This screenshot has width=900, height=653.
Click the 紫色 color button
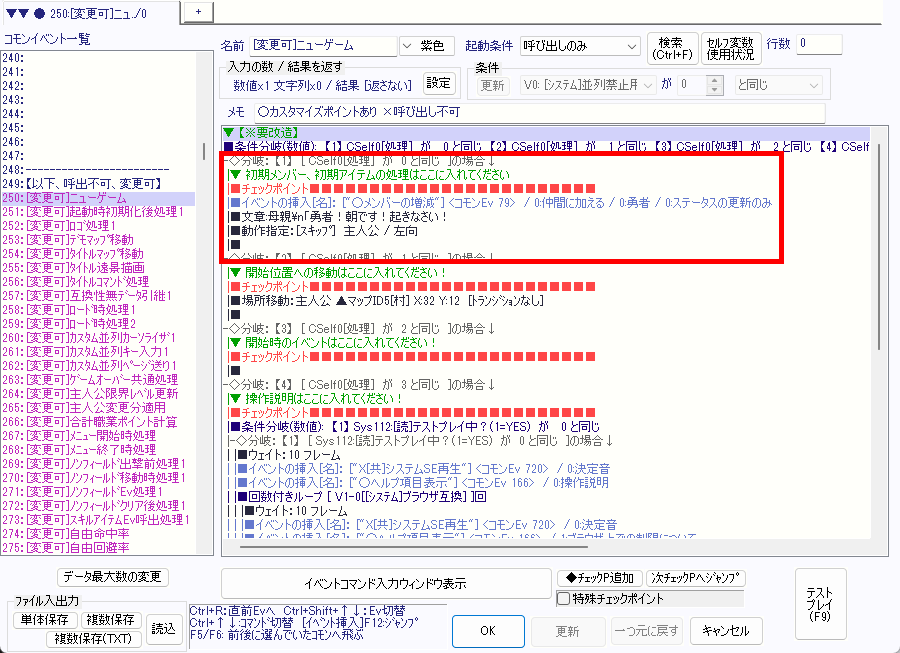point(437,46)
